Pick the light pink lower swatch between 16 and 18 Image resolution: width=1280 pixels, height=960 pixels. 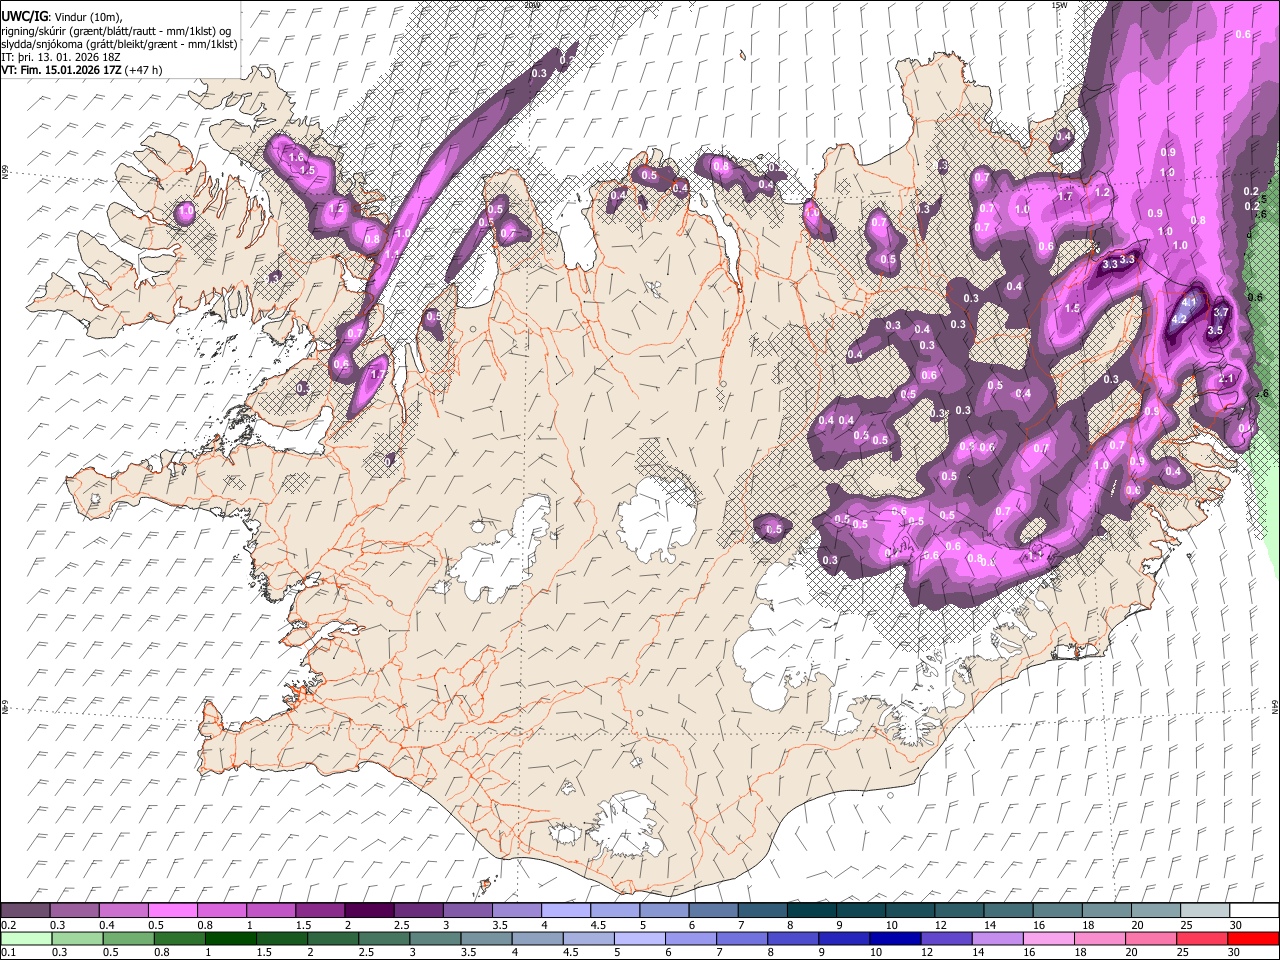pos(1048,939)
